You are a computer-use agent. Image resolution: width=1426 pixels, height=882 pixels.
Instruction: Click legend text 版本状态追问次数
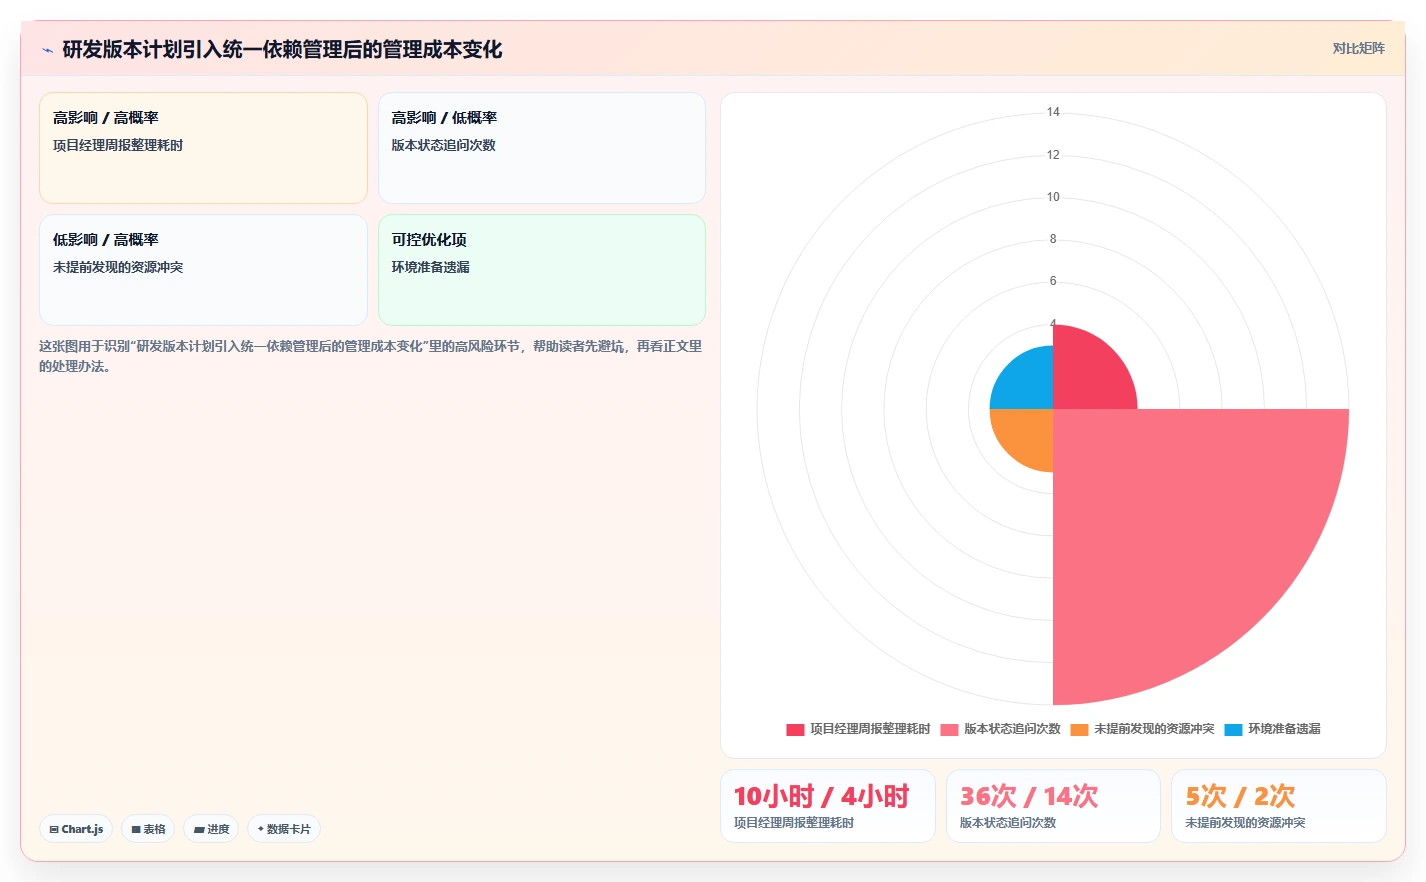1012,729
